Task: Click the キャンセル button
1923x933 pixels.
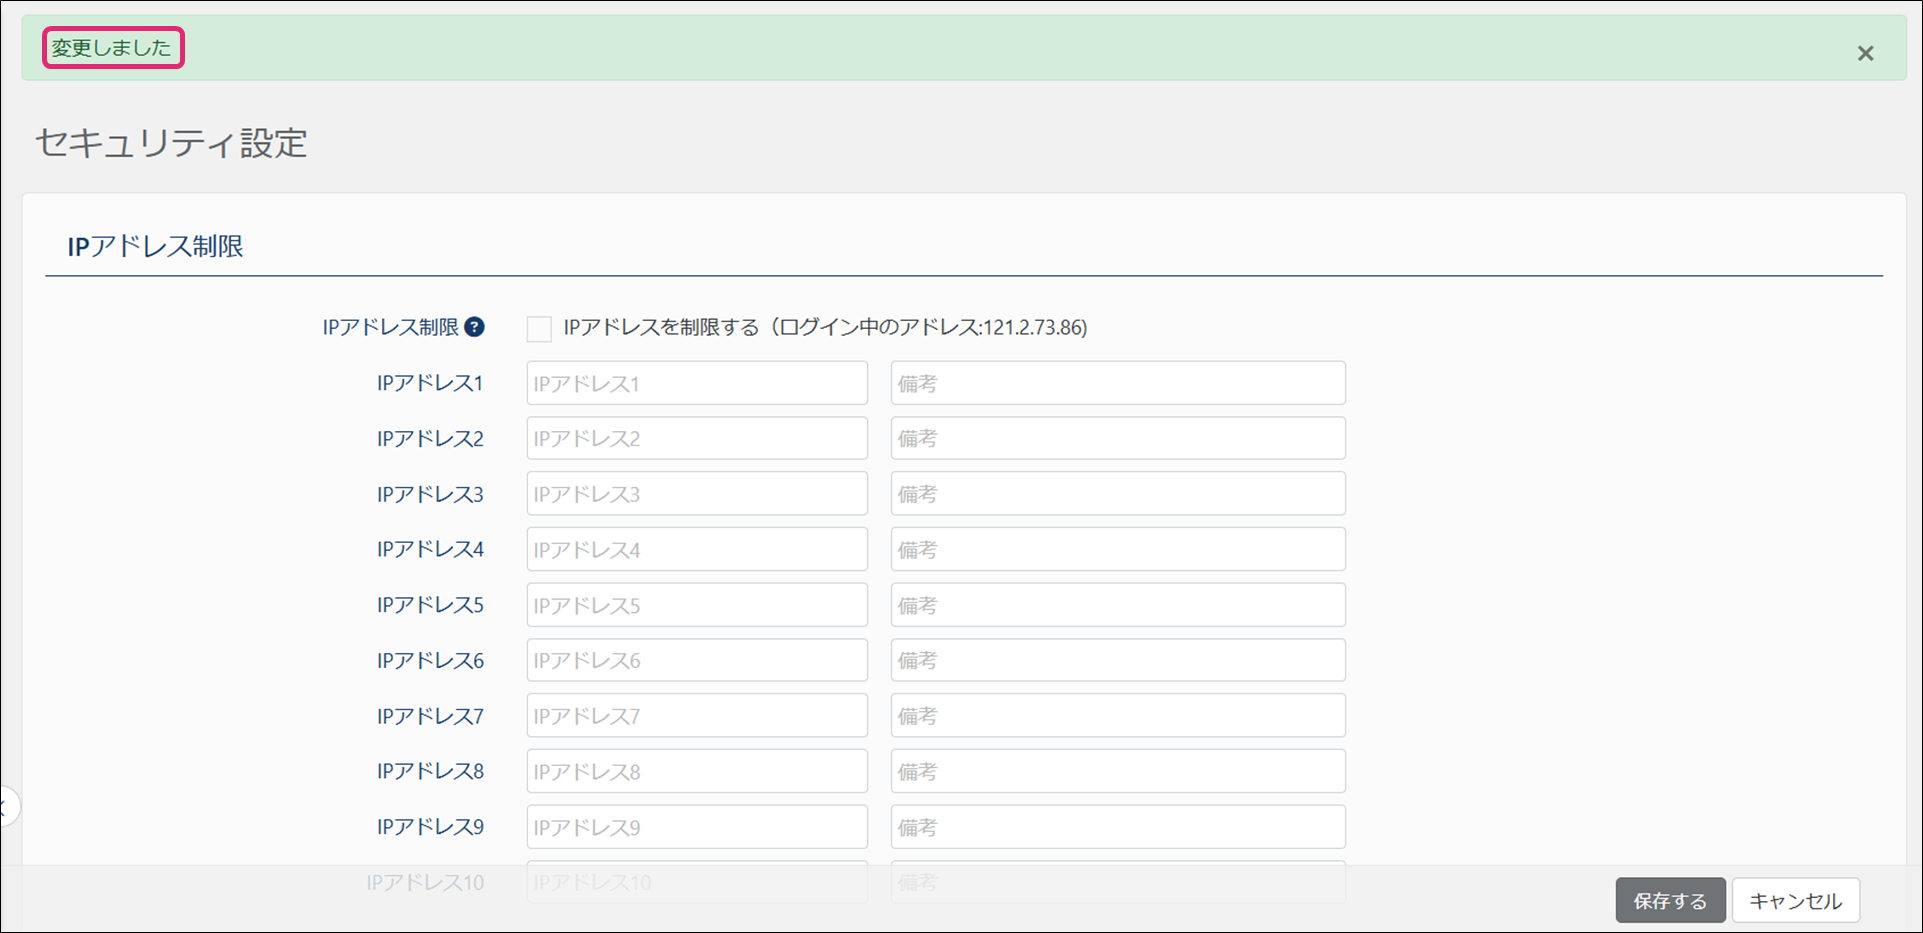Action: pyautogui.click(x=1795, y=900)
